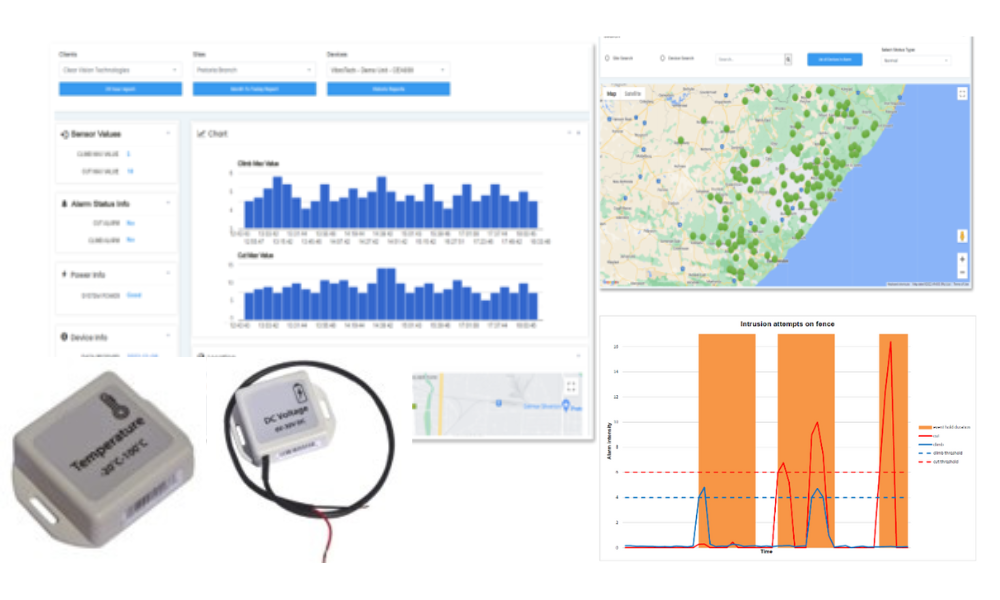
Task: Click the search magnifier icon
Action: 788,60
